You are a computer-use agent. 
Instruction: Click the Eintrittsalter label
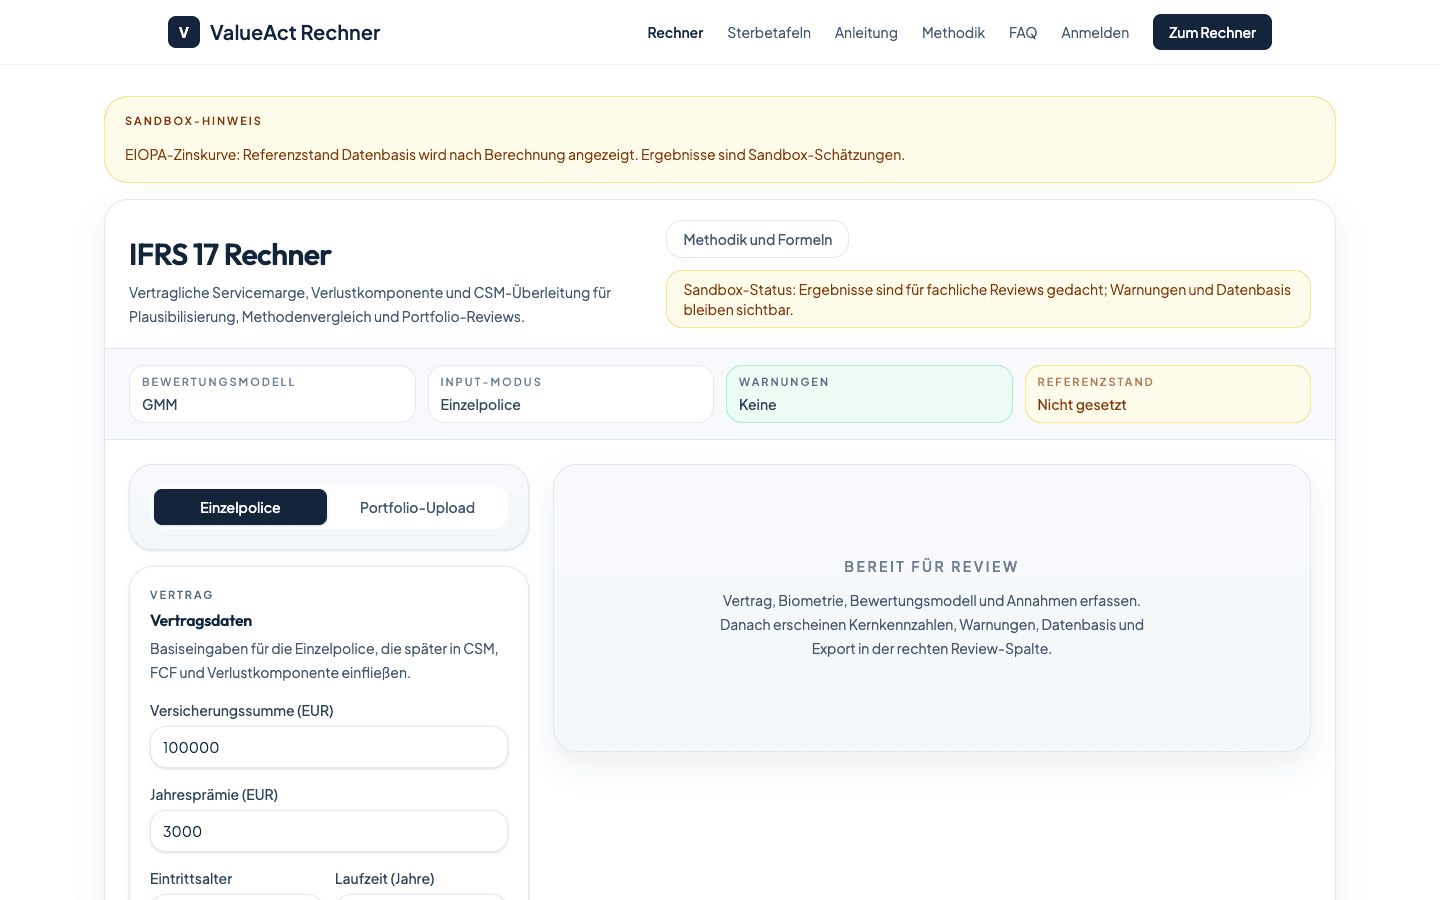click(x=191, y=879)
